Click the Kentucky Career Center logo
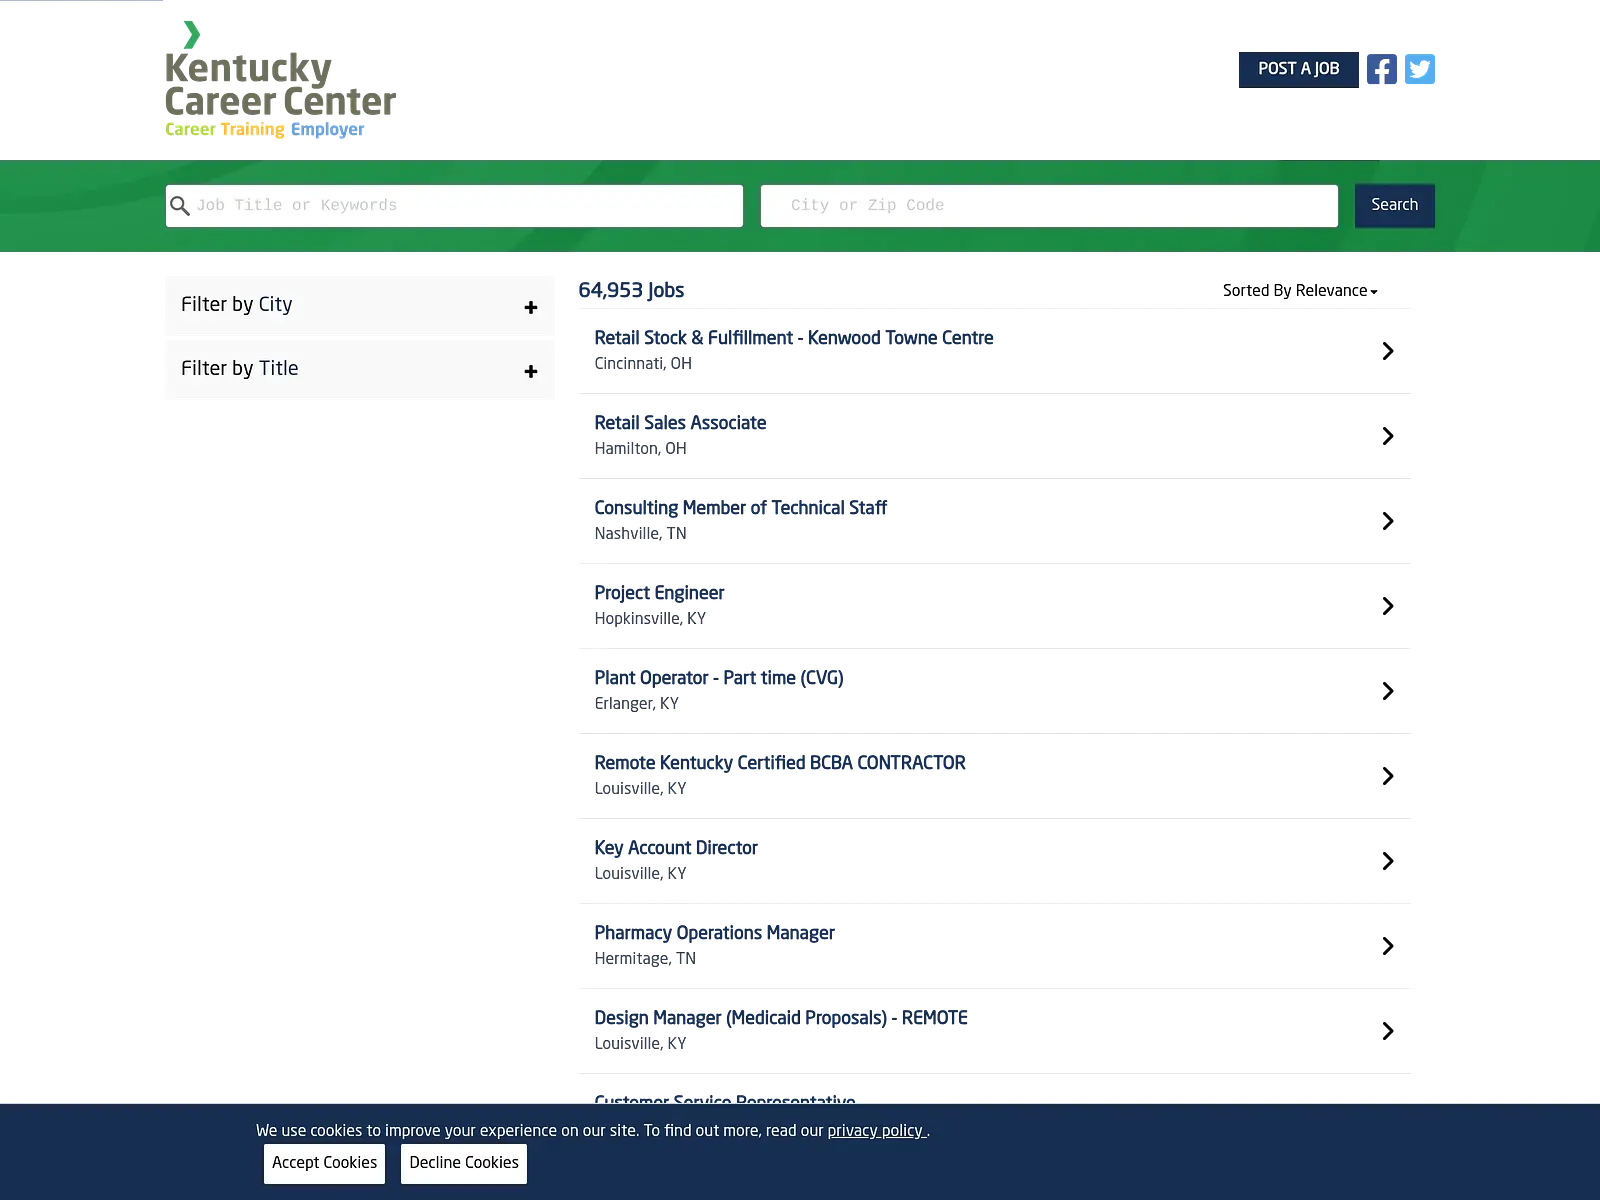Image resolution: width=1600 pixels, height=1200 pixels. pos(280,80)
